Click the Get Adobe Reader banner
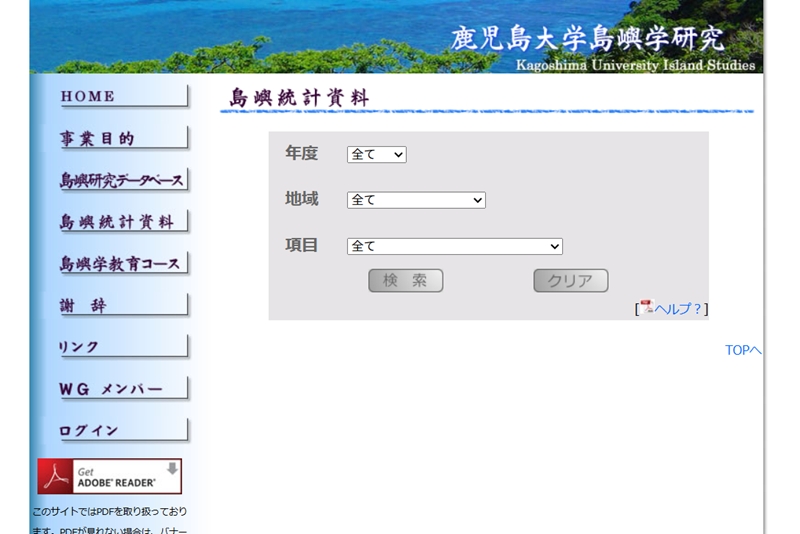This screenshot has height=534, width=800. coord(109,477)
